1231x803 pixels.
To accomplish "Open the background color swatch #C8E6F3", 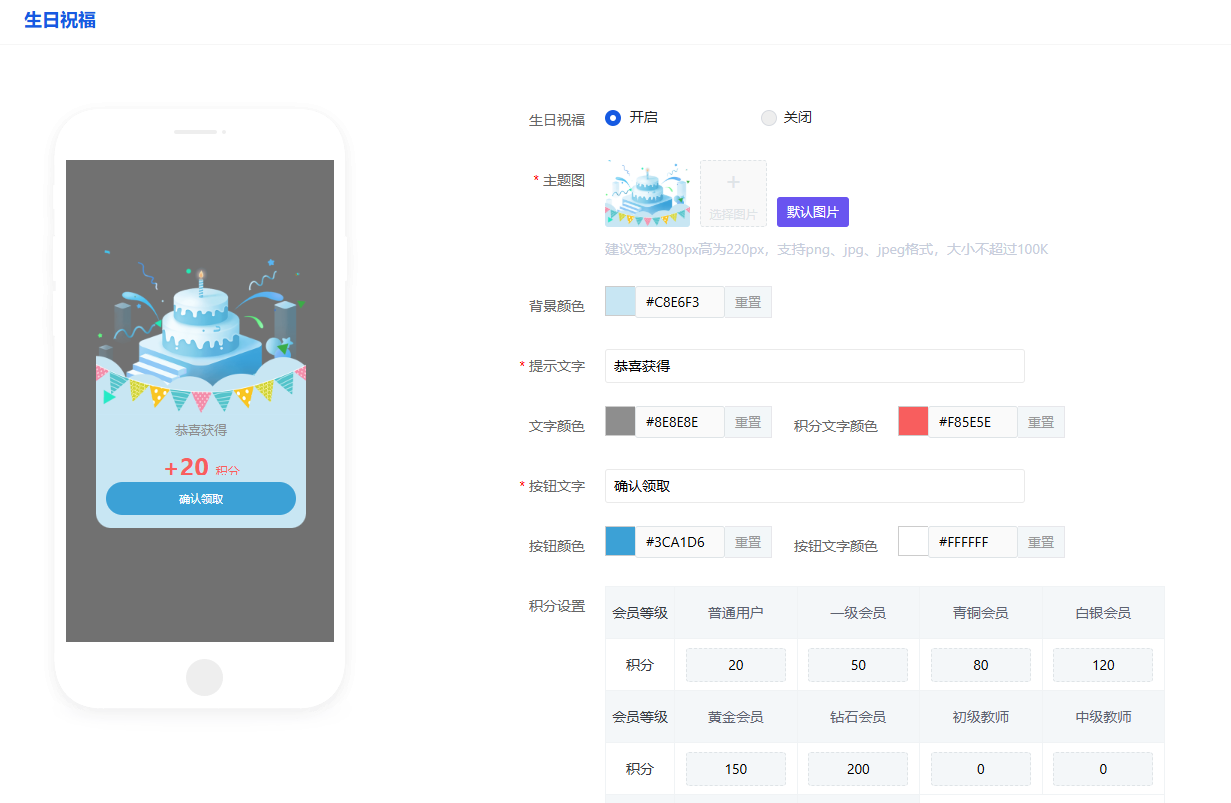I will click(620, 302).
